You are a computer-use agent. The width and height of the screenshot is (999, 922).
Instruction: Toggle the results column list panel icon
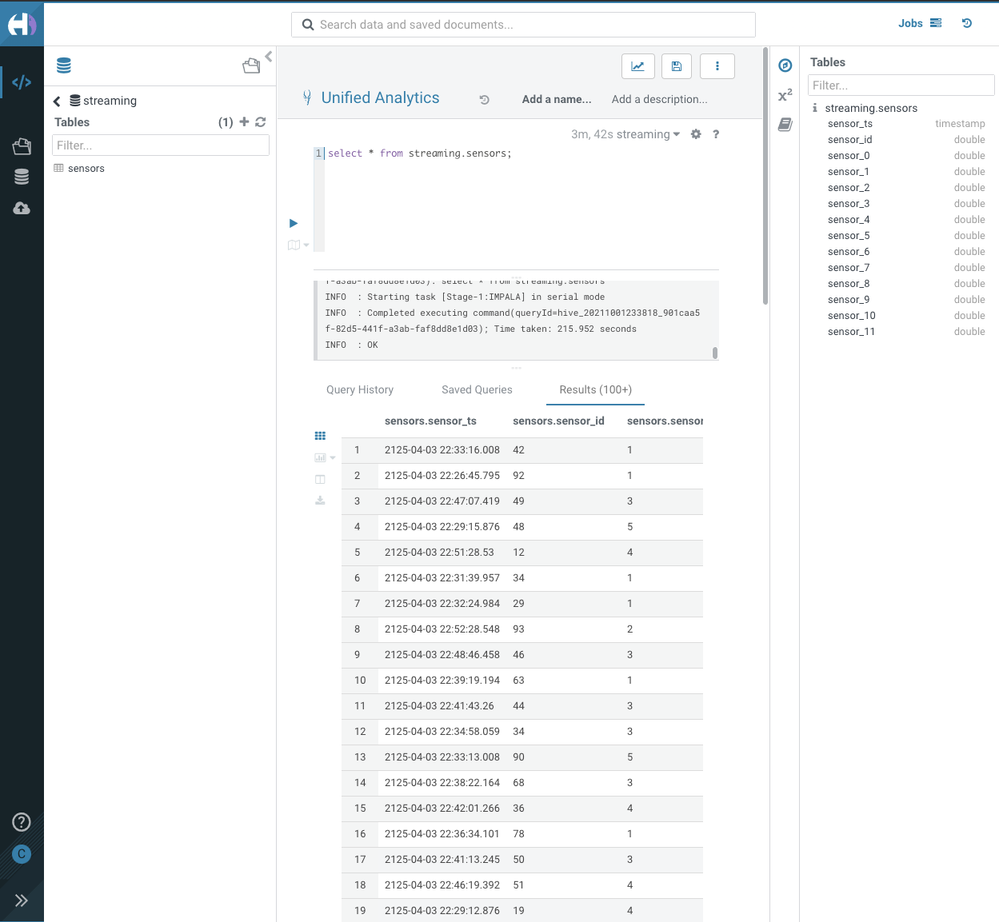[x=320, y=479]
